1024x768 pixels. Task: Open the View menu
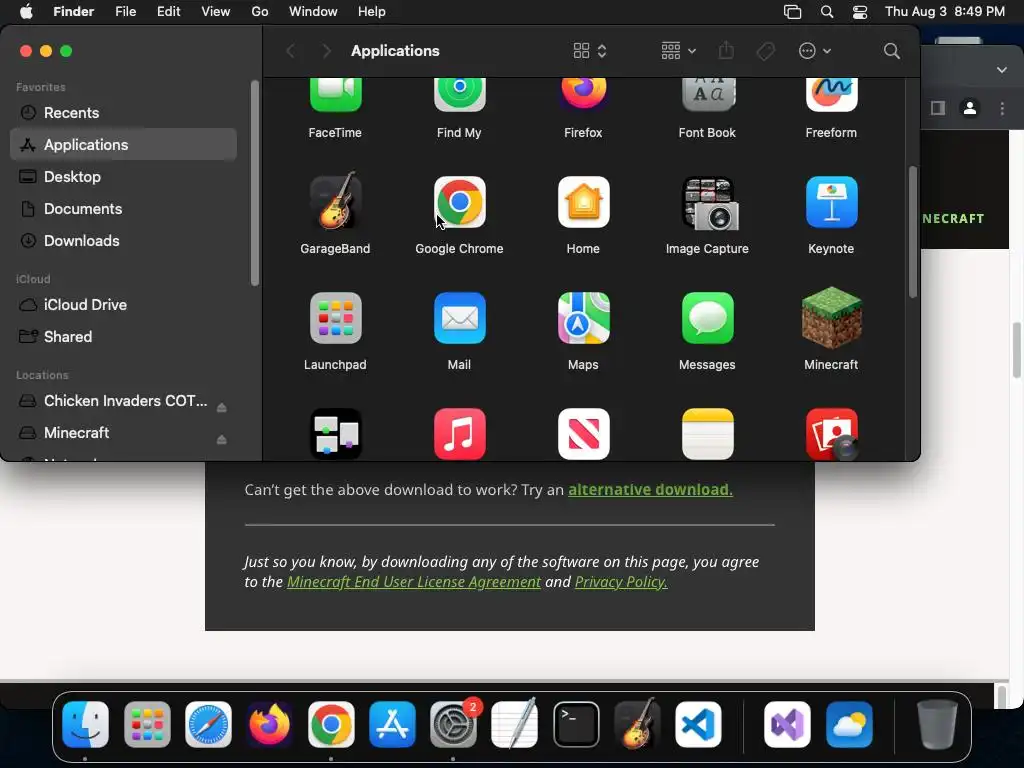coord(216,12)
